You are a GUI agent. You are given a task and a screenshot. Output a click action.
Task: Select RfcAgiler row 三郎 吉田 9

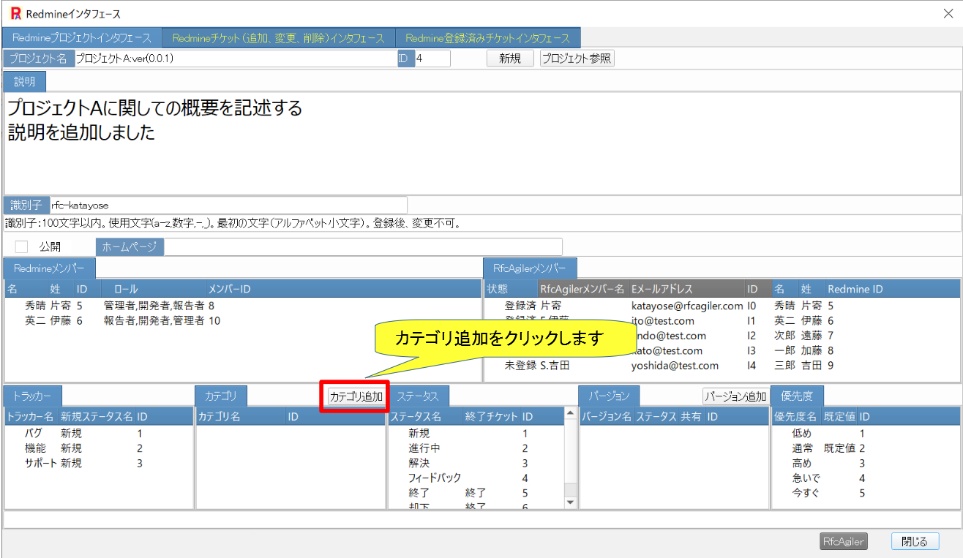point(722,365)
